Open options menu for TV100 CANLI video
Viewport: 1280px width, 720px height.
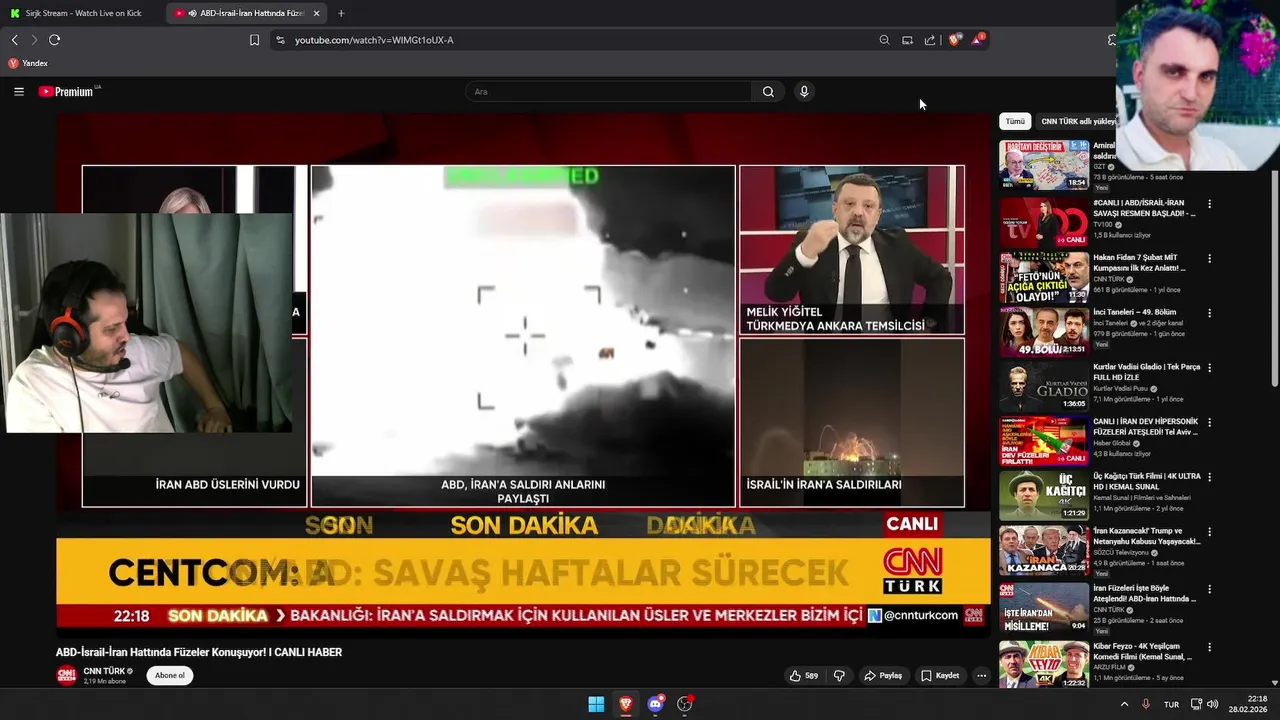coord(1209,204)
